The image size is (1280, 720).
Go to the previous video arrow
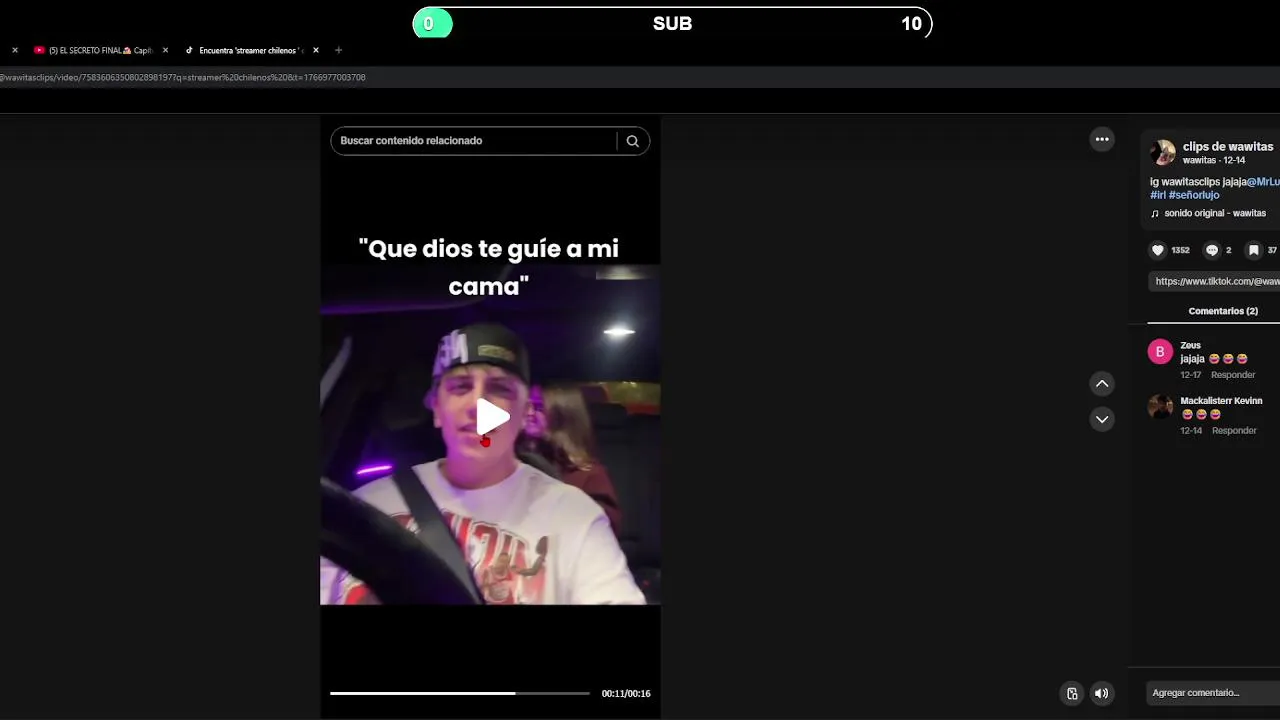click(1102, 384)
